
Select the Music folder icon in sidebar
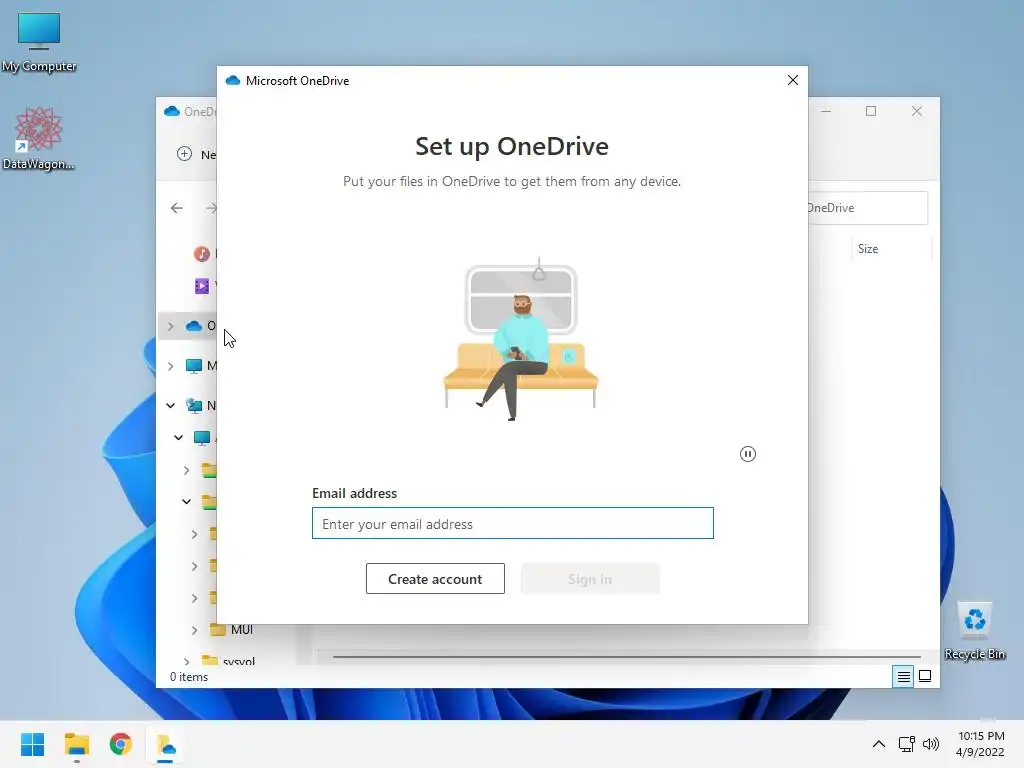tap(202, 253)
